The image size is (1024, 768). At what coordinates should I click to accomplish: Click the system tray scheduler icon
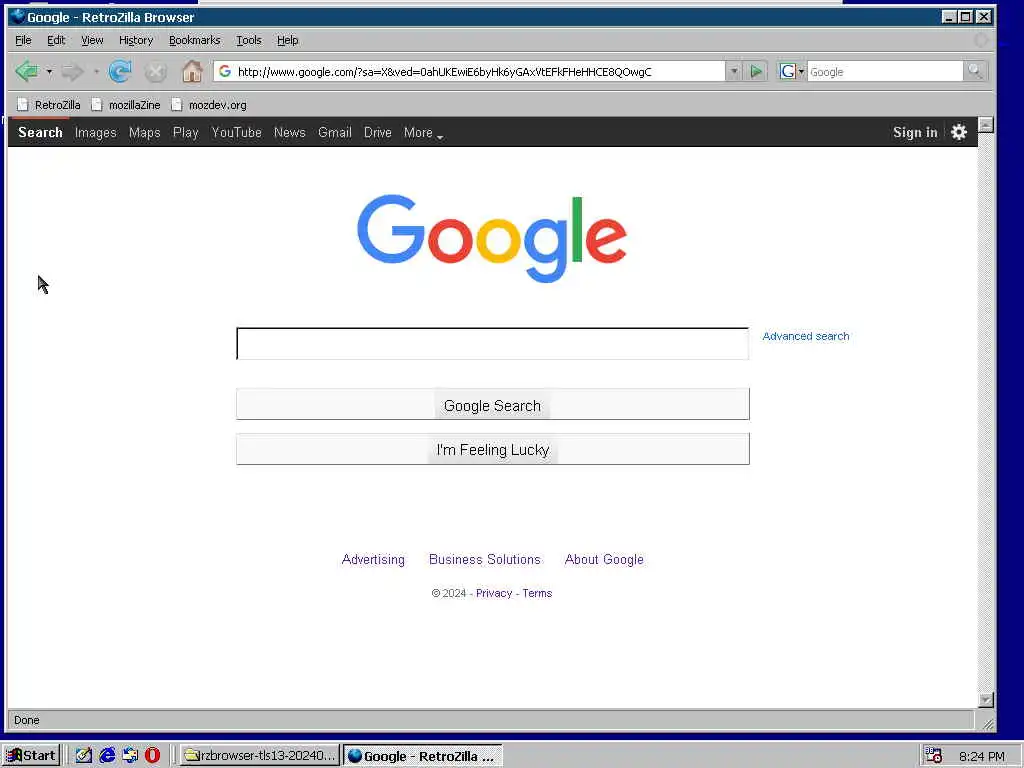tap(934, 756)
